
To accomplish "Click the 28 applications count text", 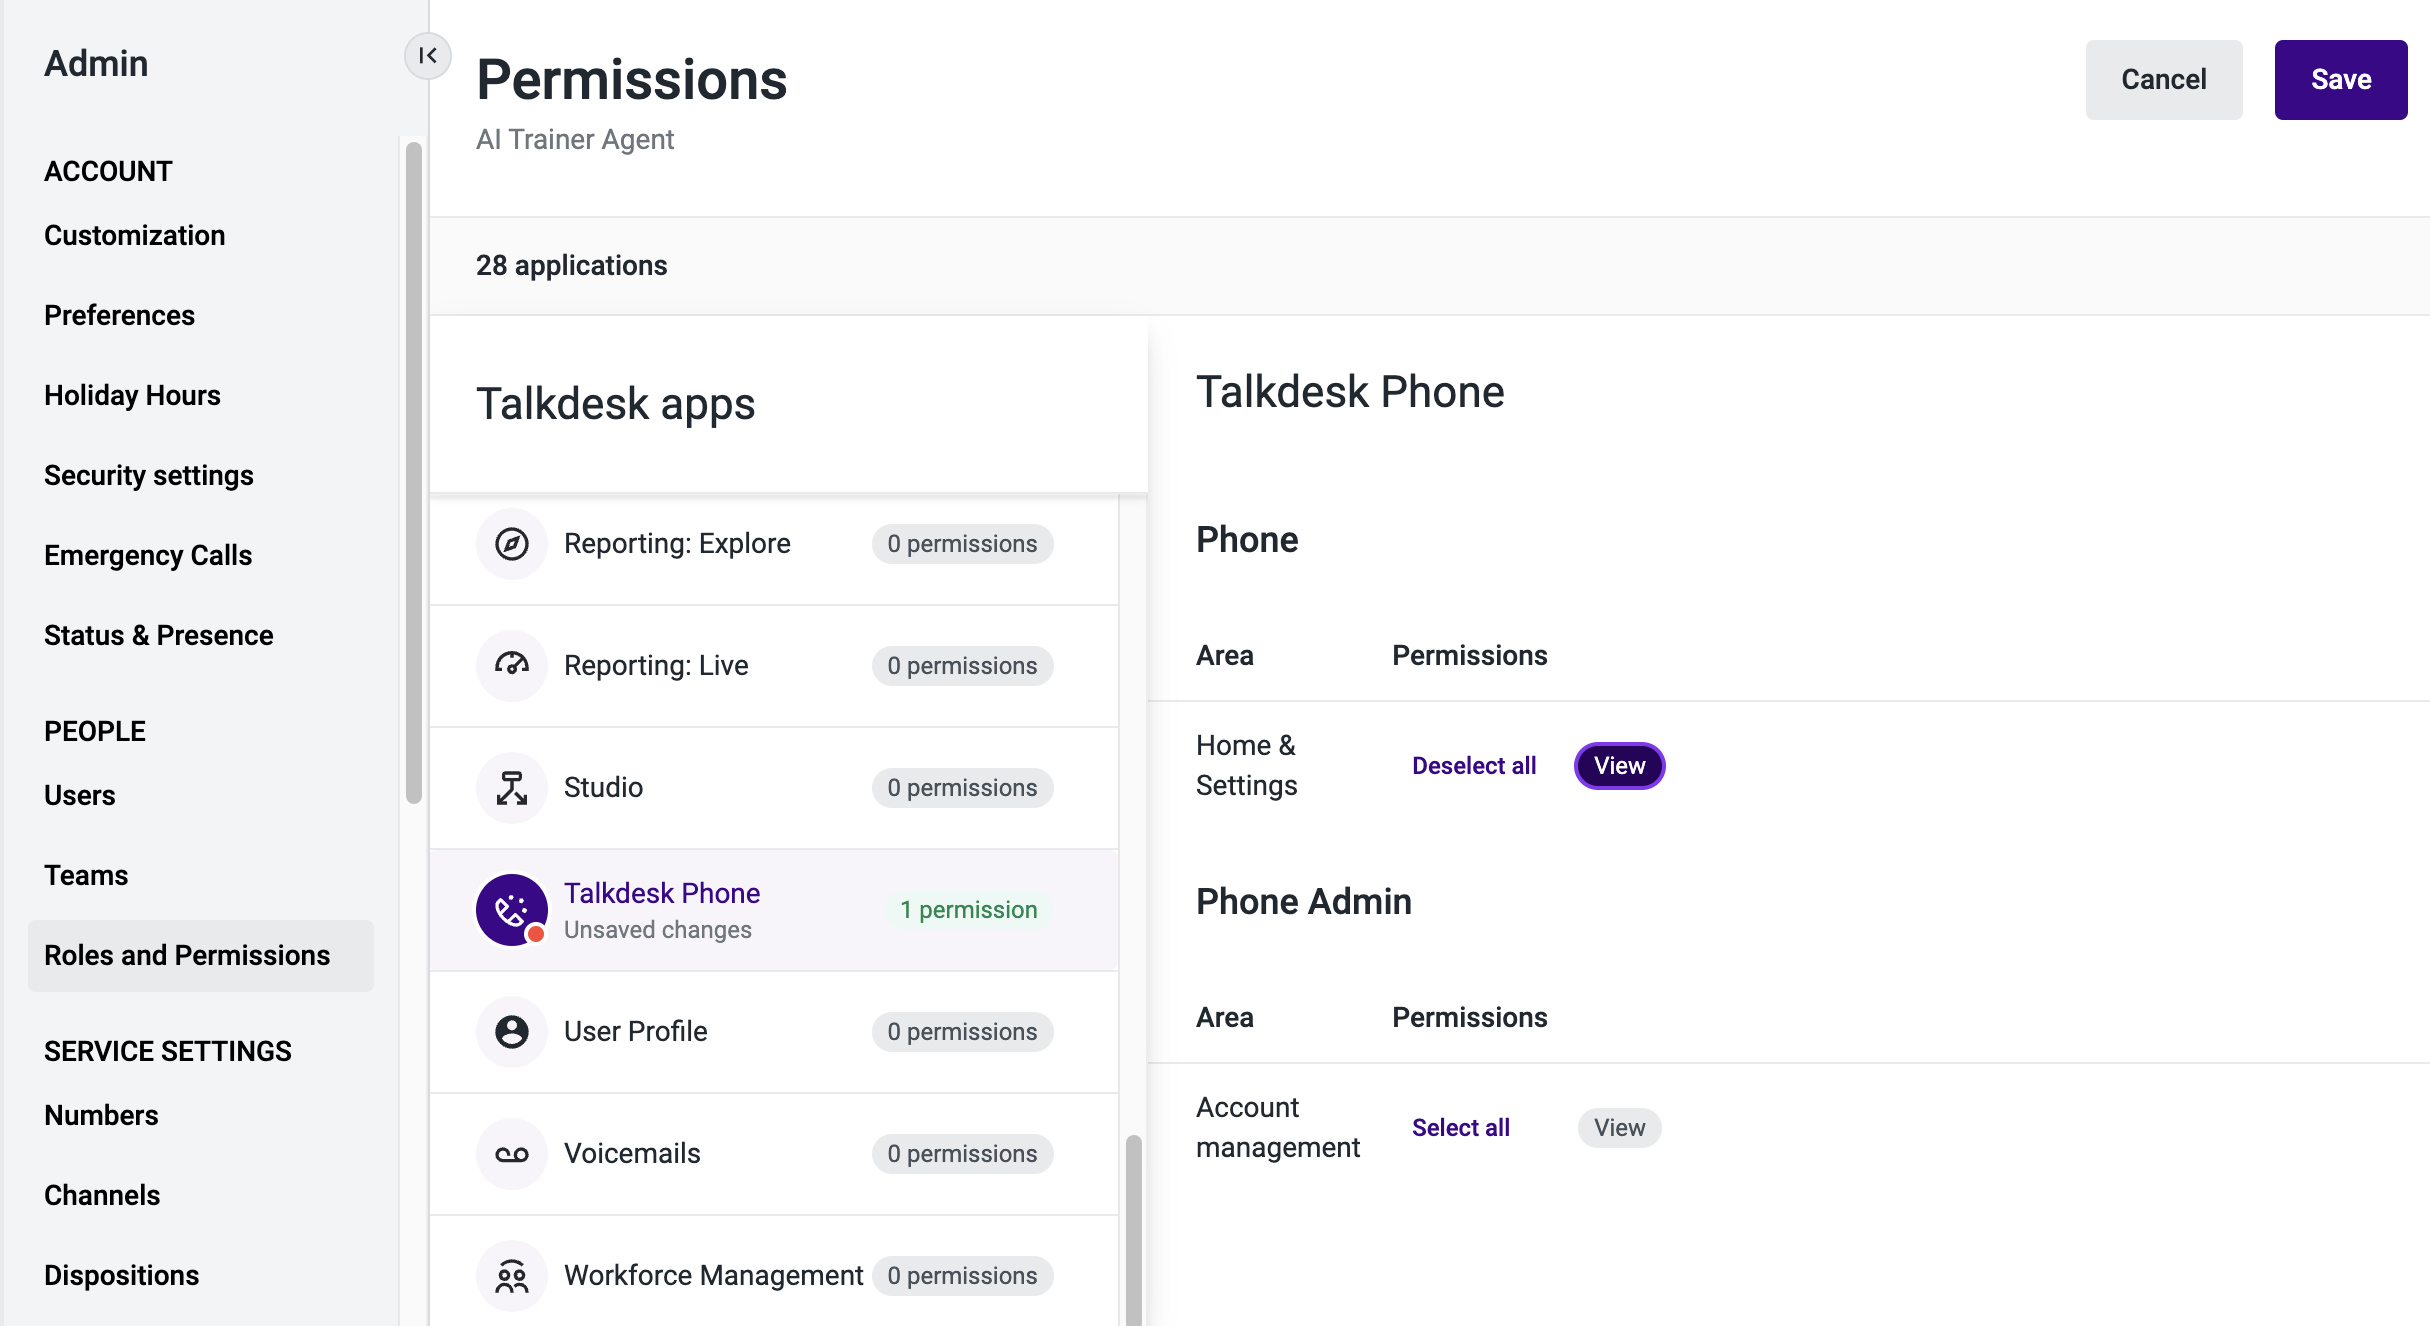I will coord(572,266).
